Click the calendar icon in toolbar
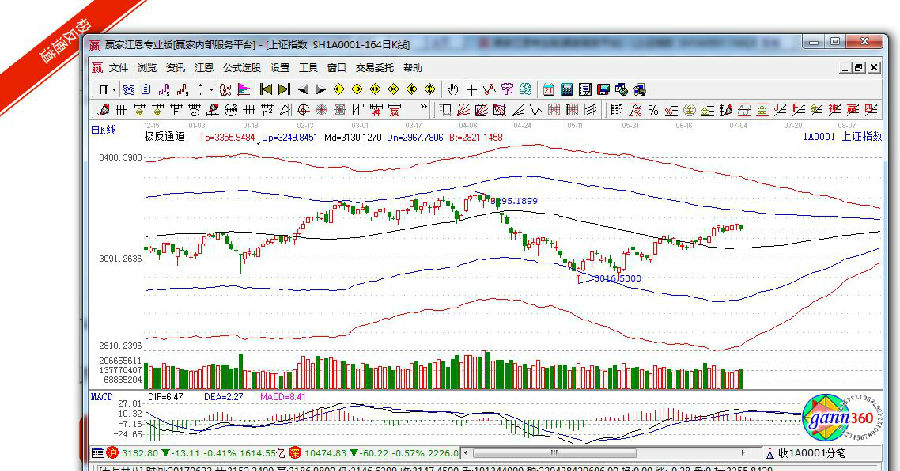This screenshot has width=900, height=471. tap(548, 89)
